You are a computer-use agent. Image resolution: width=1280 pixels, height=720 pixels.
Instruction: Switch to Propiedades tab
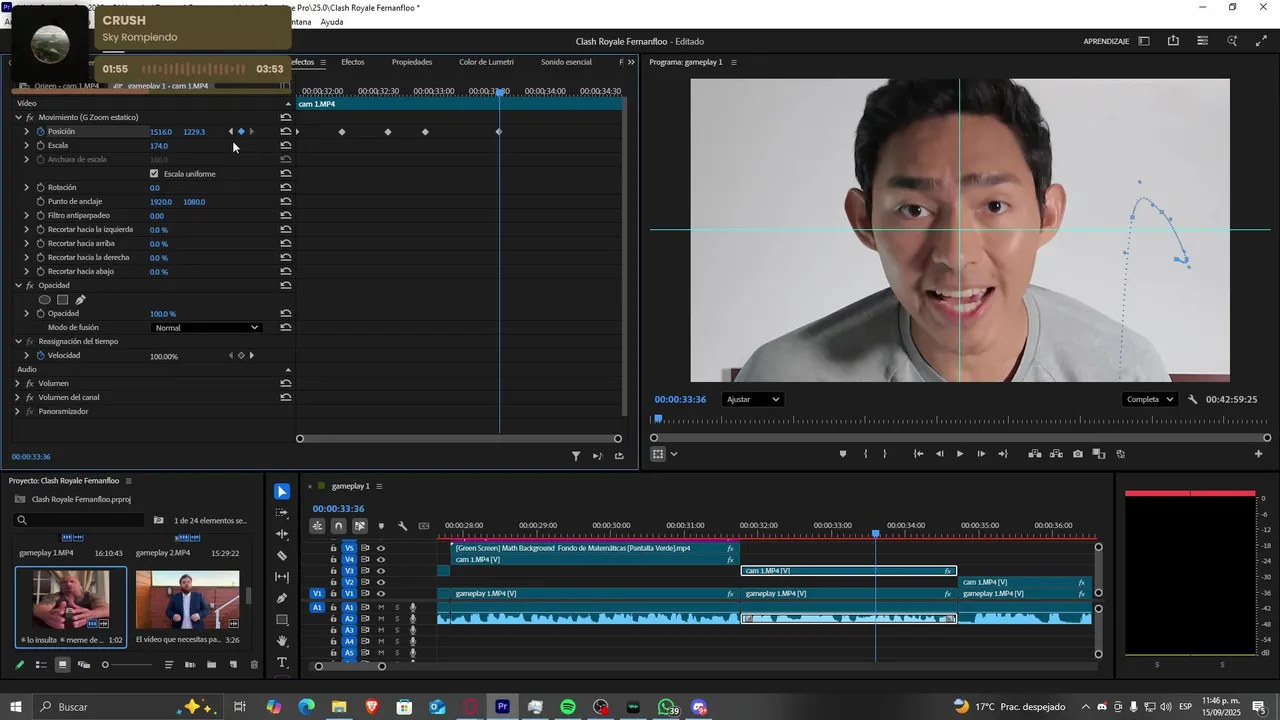pyautogui.click(x=412, y=62)
